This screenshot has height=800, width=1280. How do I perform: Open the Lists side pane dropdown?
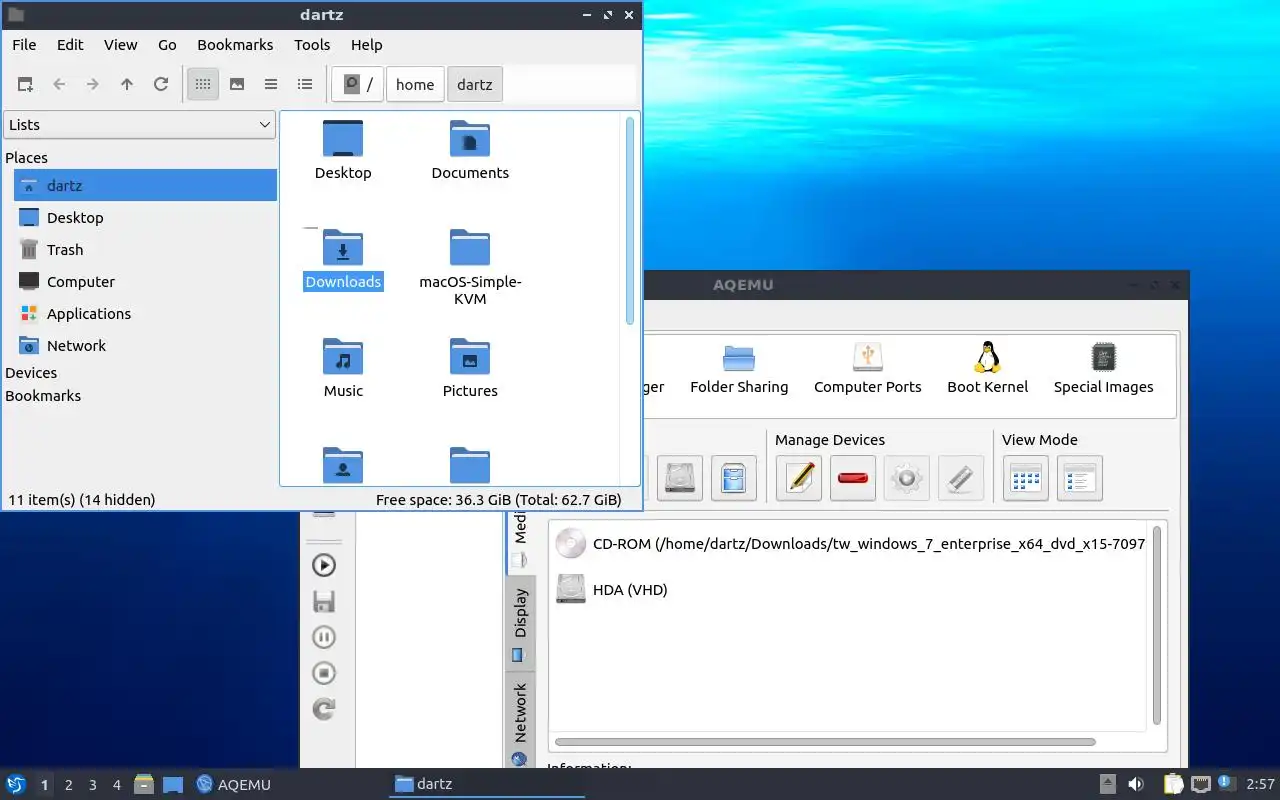(x=140, y=124)
